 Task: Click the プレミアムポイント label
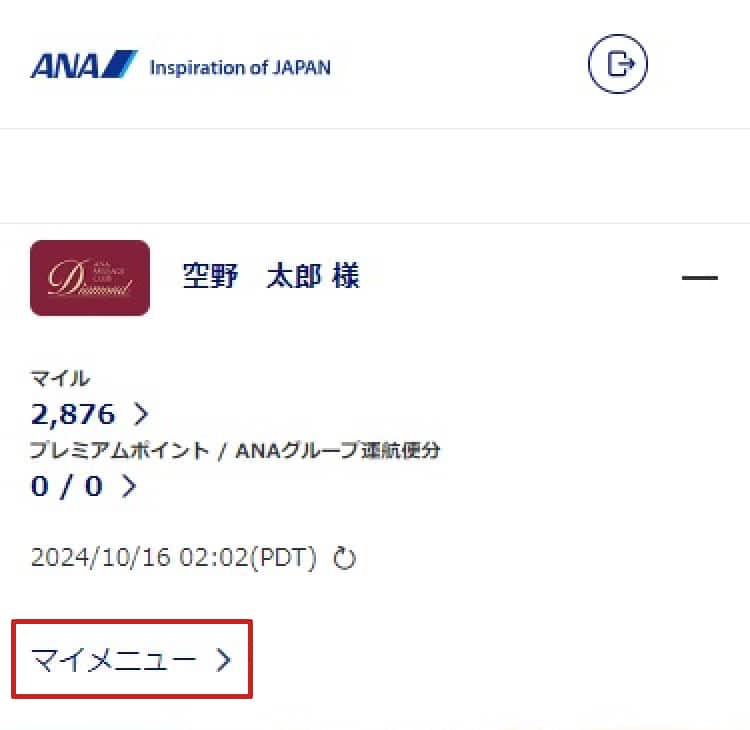tap(120, 451)
